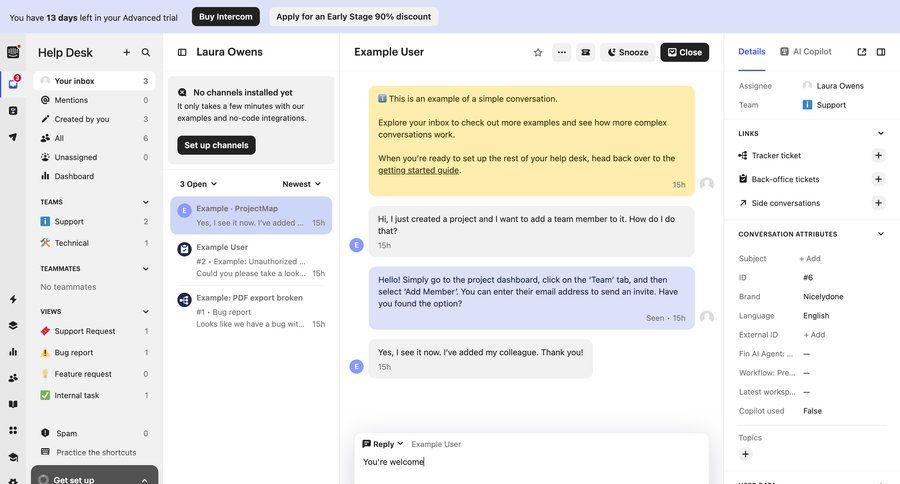Open the getting started guide link

(418, 170)
